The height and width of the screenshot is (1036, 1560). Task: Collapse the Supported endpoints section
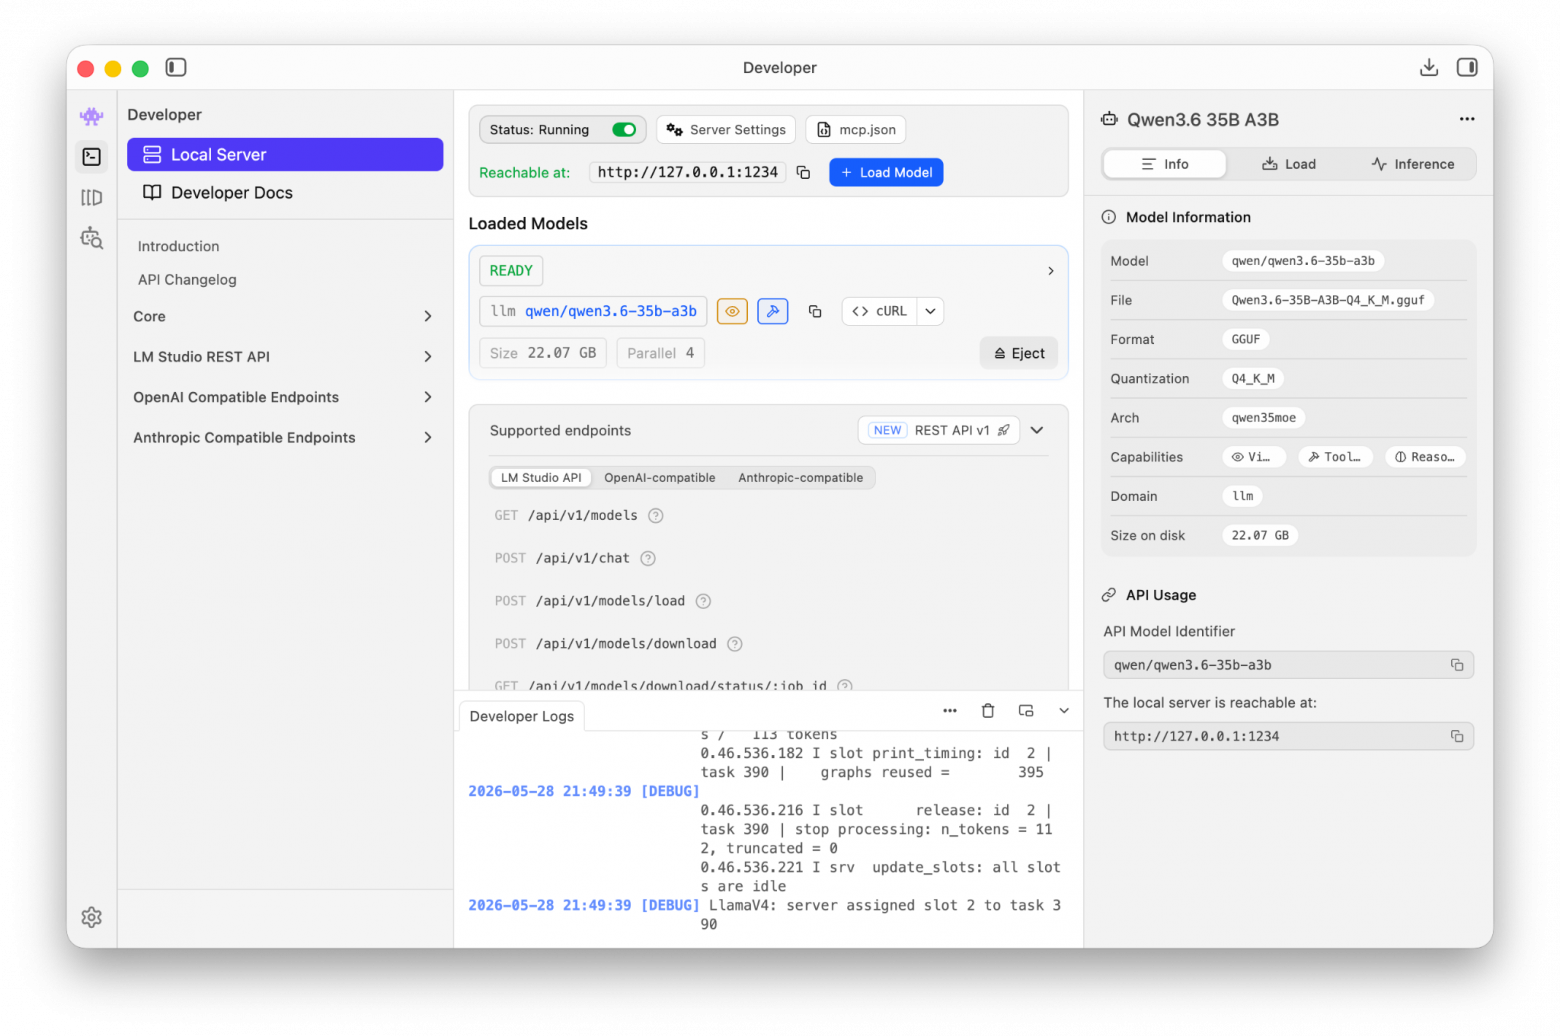click(x=1037, y=430)
